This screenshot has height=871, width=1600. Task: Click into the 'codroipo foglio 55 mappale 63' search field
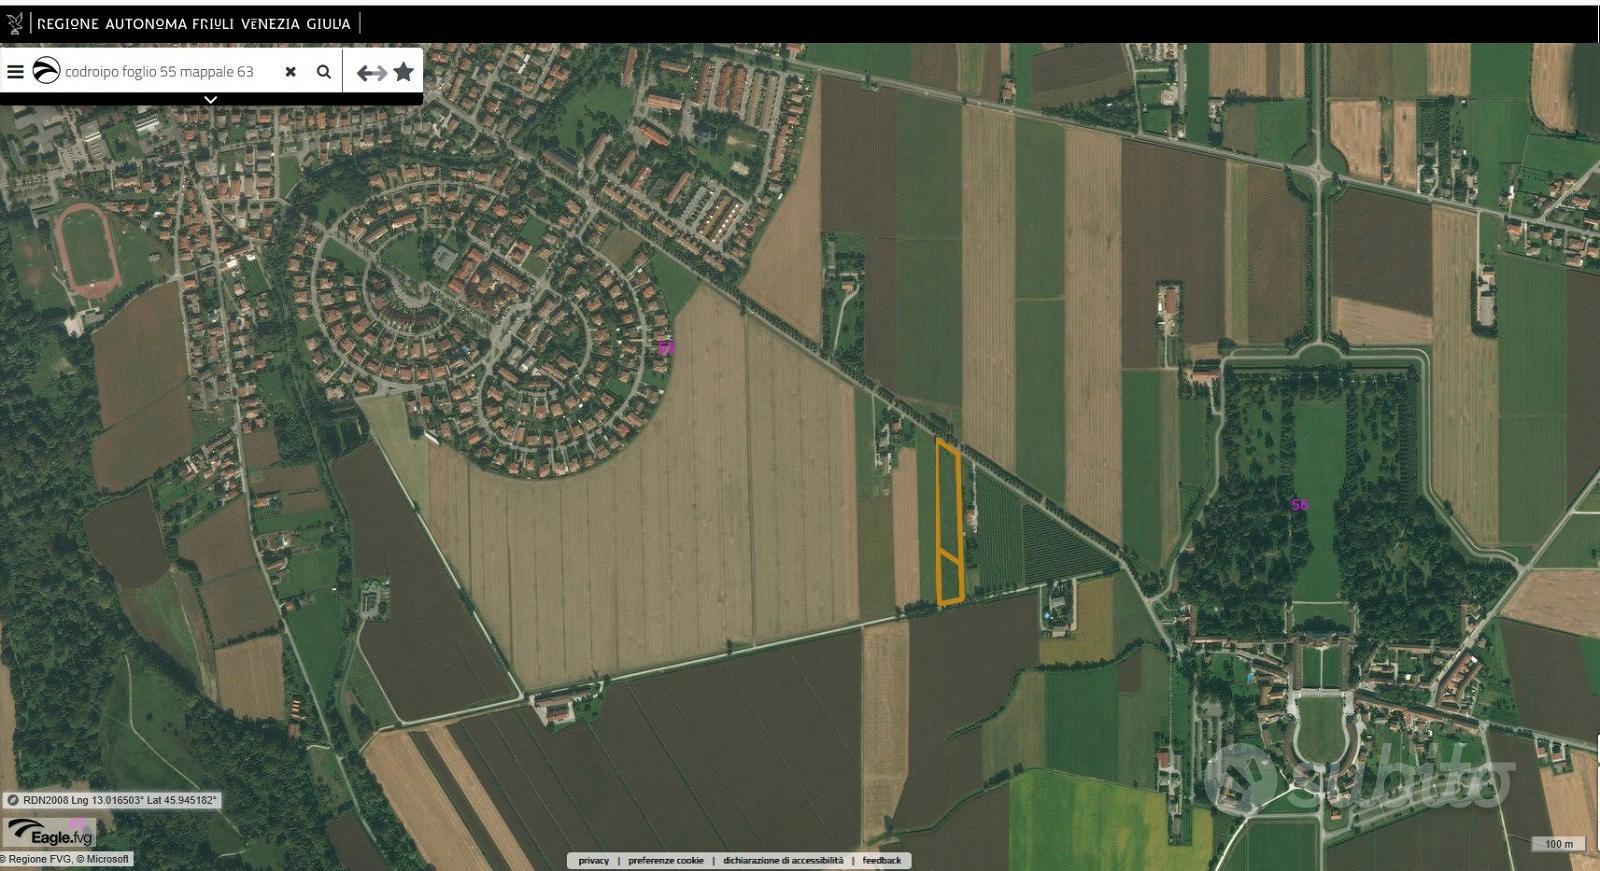tap(159, 72)
